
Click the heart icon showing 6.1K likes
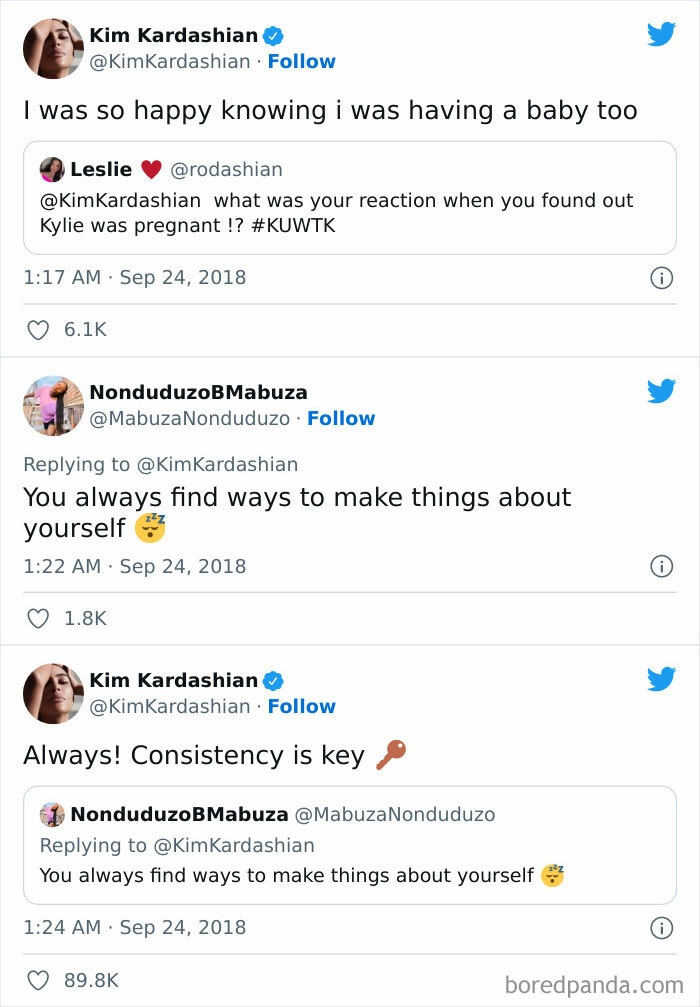(37, 329)
